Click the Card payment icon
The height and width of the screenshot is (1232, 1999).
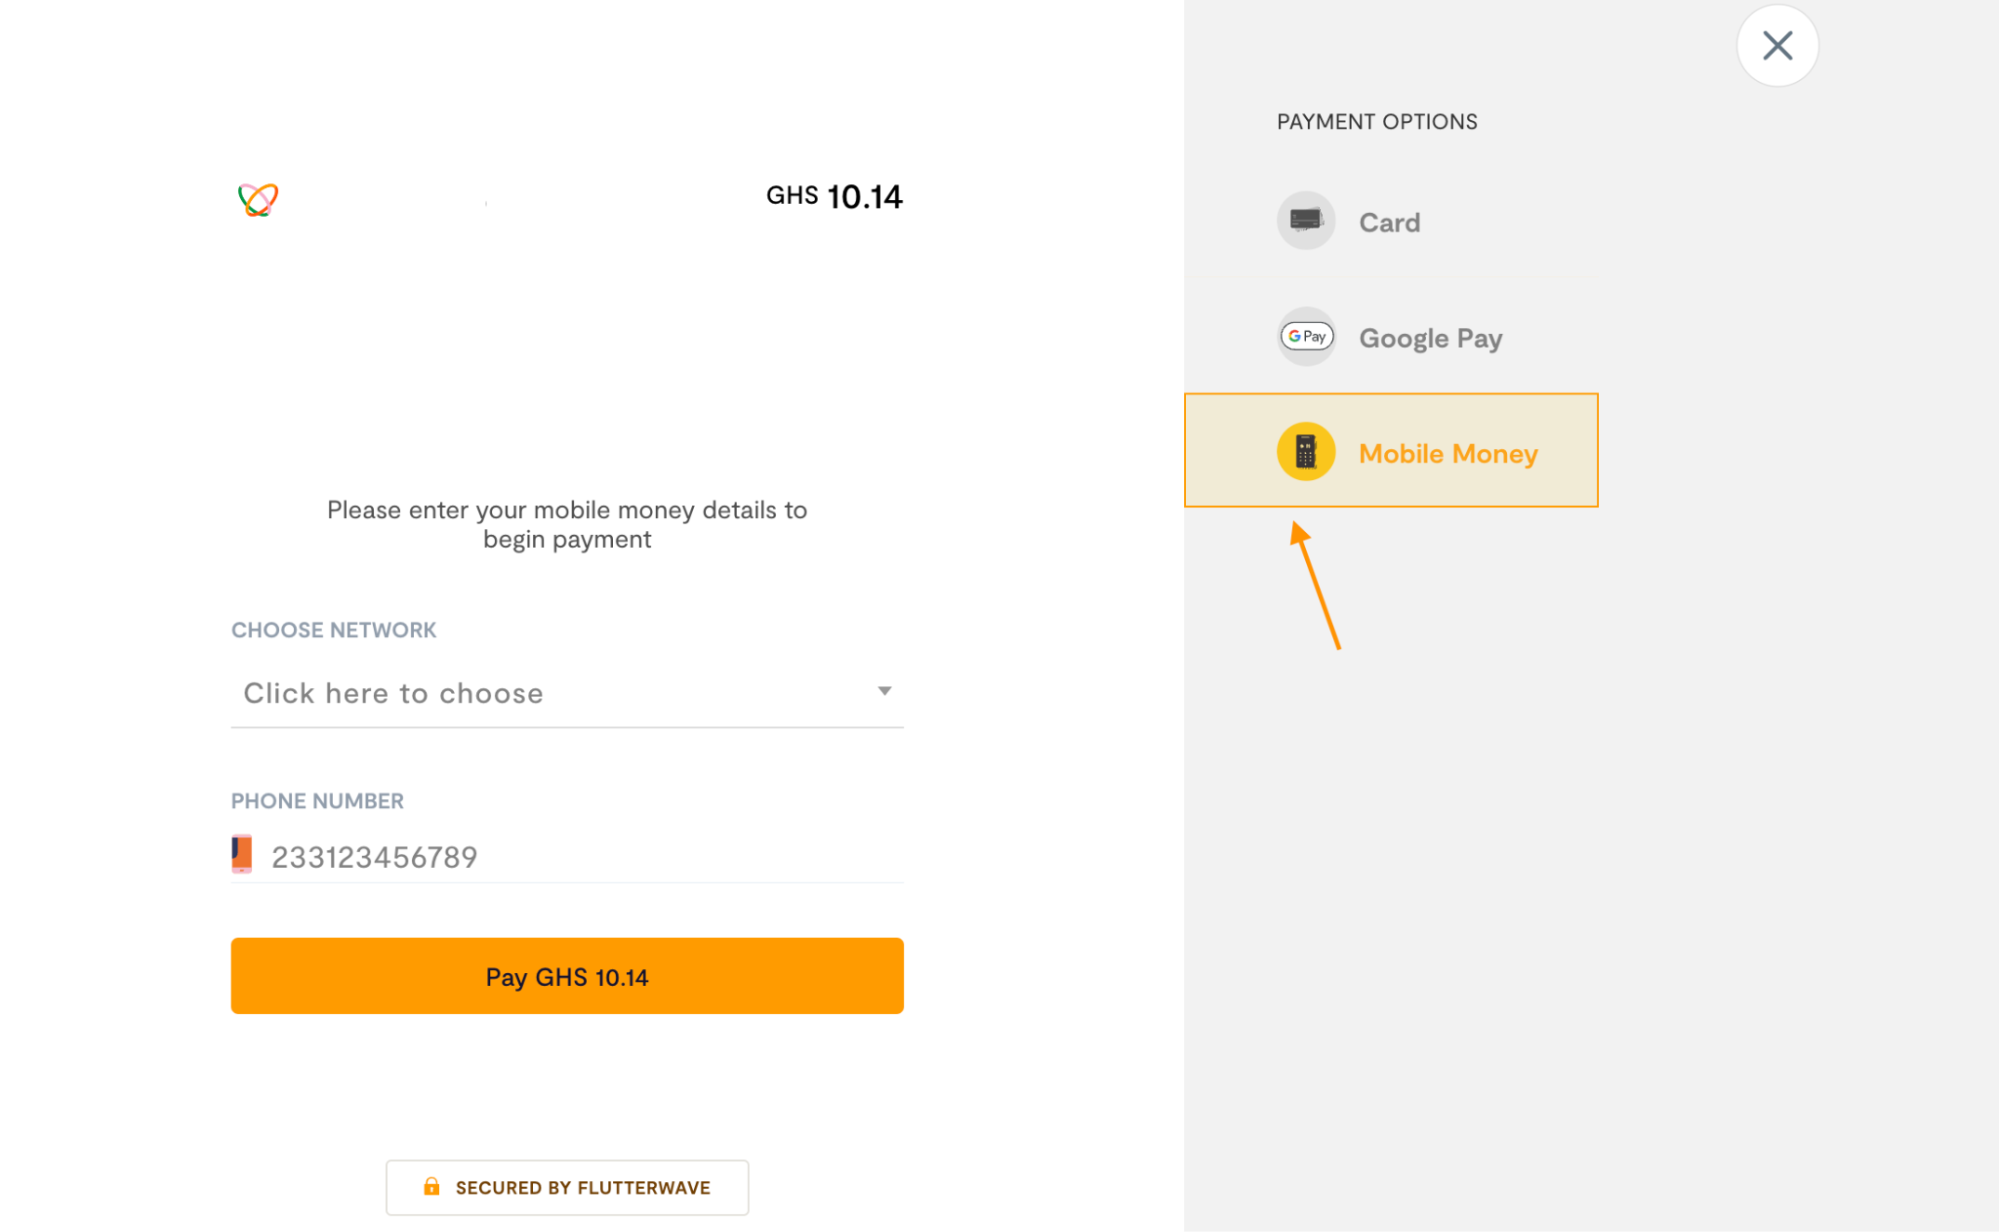(x=1305, y=221)
